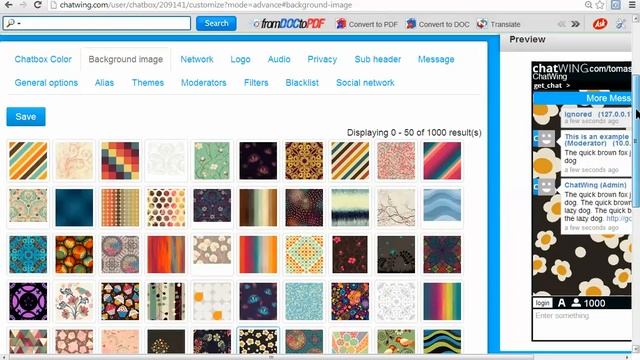Select the cupcakes pattern background
640x360 pixels.
(x=120, y=301)
